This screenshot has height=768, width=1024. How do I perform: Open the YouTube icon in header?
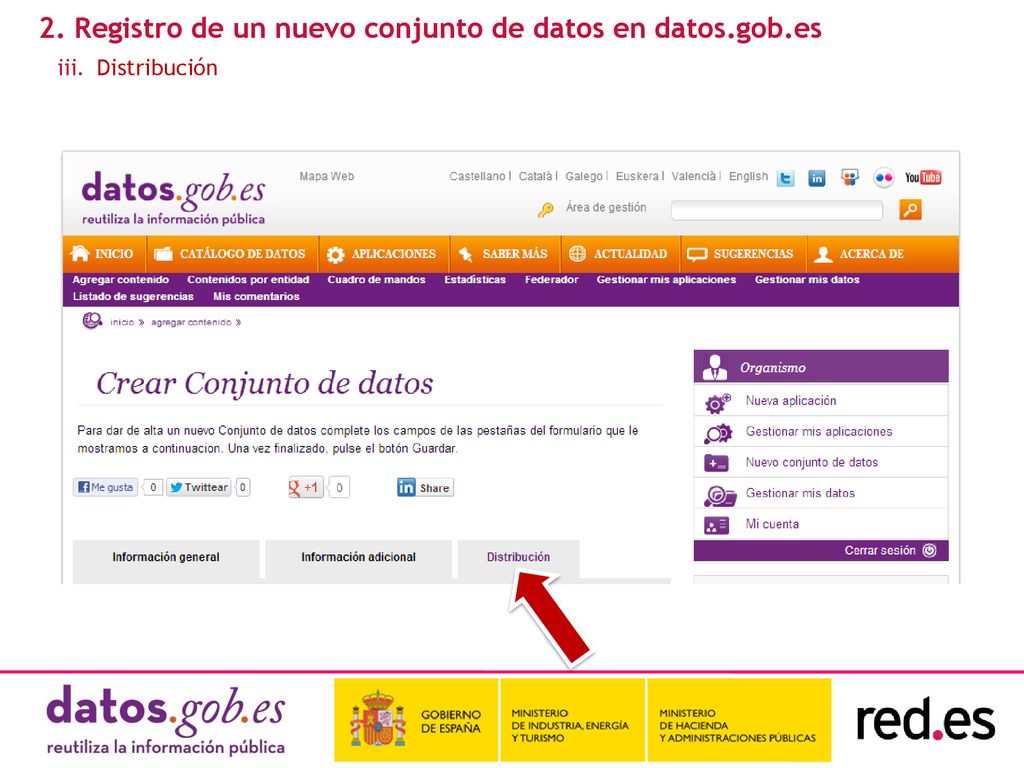(923, 177)
